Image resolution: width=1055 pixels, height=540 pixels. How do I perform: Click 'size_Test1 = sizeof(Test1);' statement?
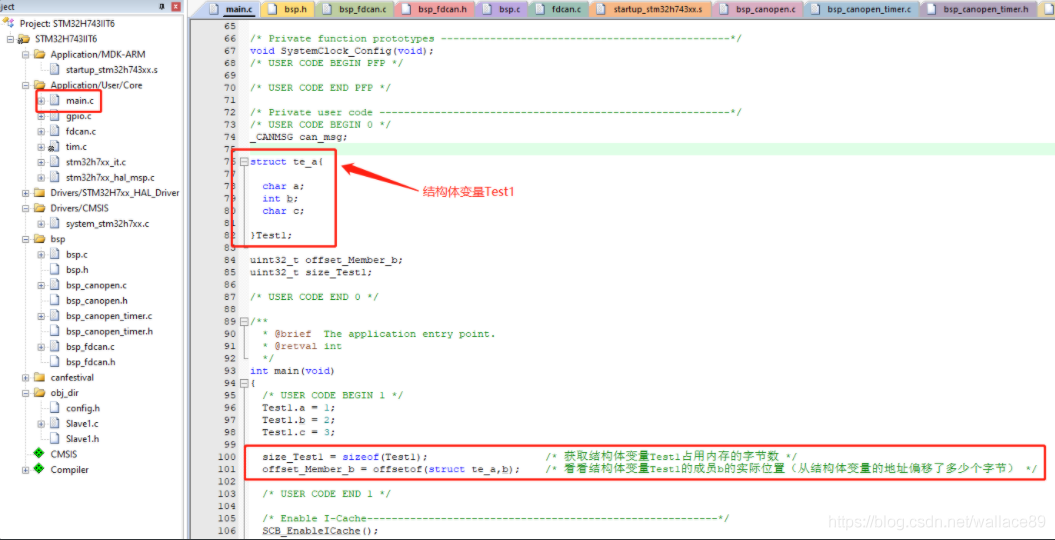click(344, 457)
